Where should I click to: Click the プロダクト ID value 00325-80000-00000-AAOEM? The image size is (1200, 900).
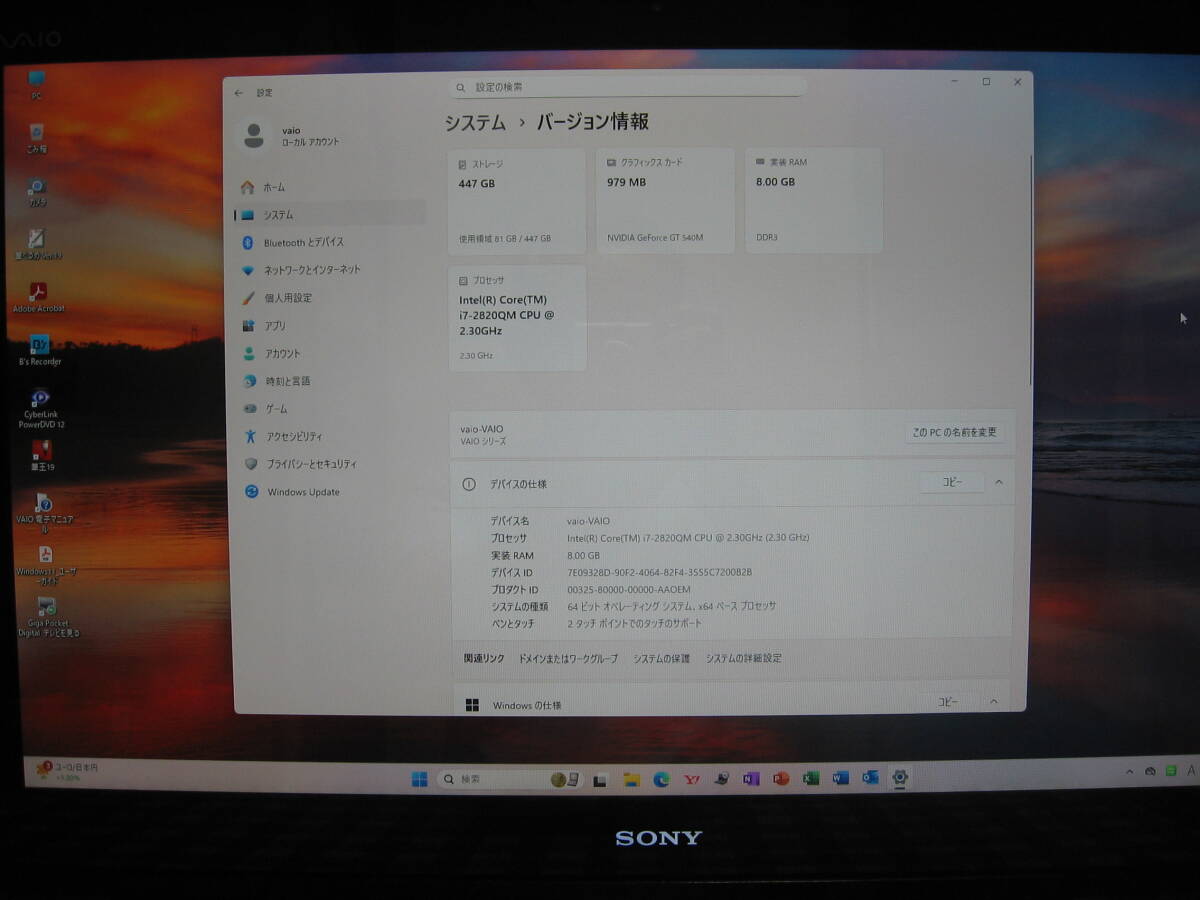pos(628,589)
